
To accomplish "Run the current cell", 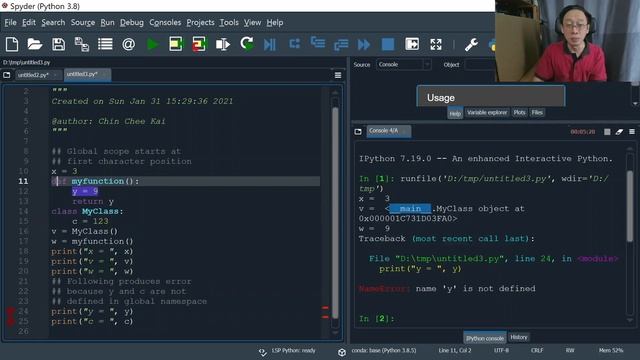I will (x=176, y=44).
